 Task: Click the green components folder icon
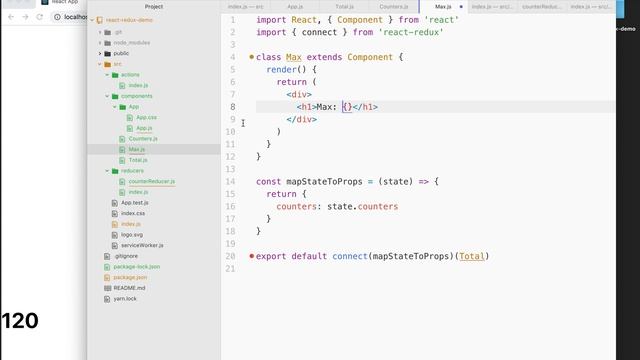pos(115,96)
